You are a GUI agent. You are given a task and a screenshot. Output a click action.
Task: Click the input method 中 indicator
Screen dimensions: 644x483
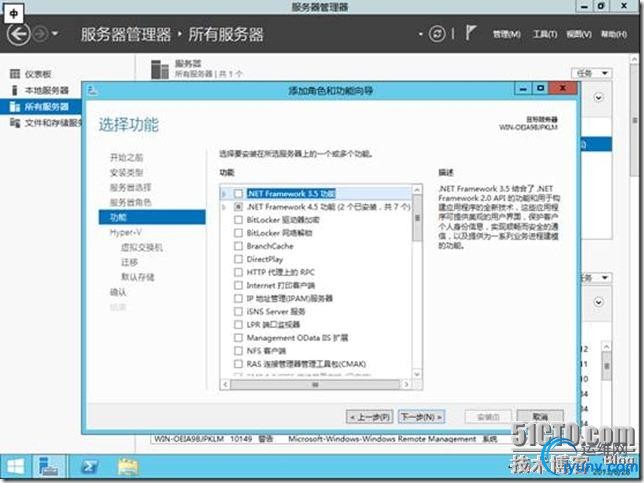click(14, 14)
